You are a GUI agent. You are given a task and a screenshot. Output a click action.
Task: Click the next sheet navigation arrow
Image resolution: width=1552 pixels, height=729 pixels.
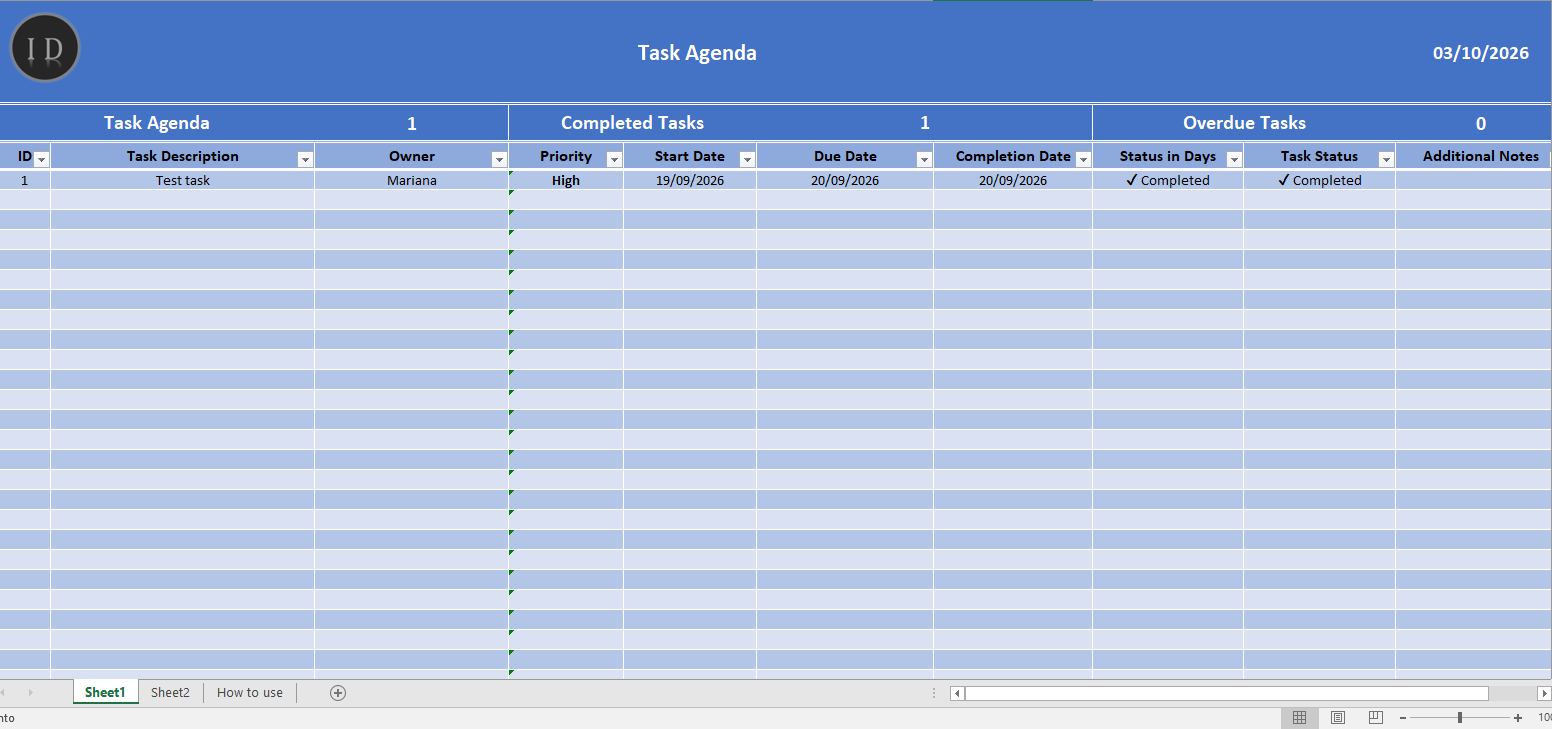click(x=31, y=693)
